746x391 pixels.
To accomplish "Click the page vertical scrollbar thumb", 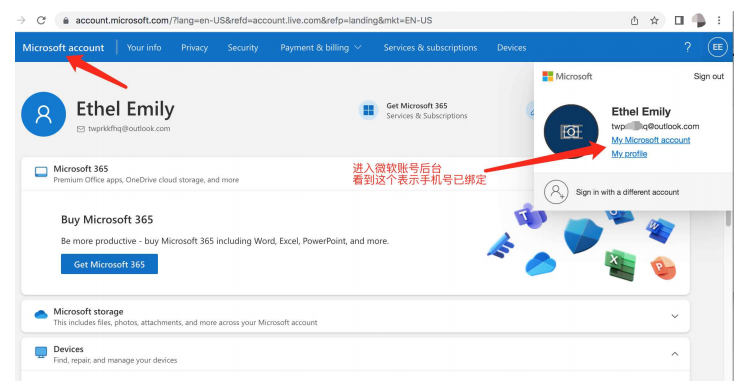I will [x=728, y=218].
